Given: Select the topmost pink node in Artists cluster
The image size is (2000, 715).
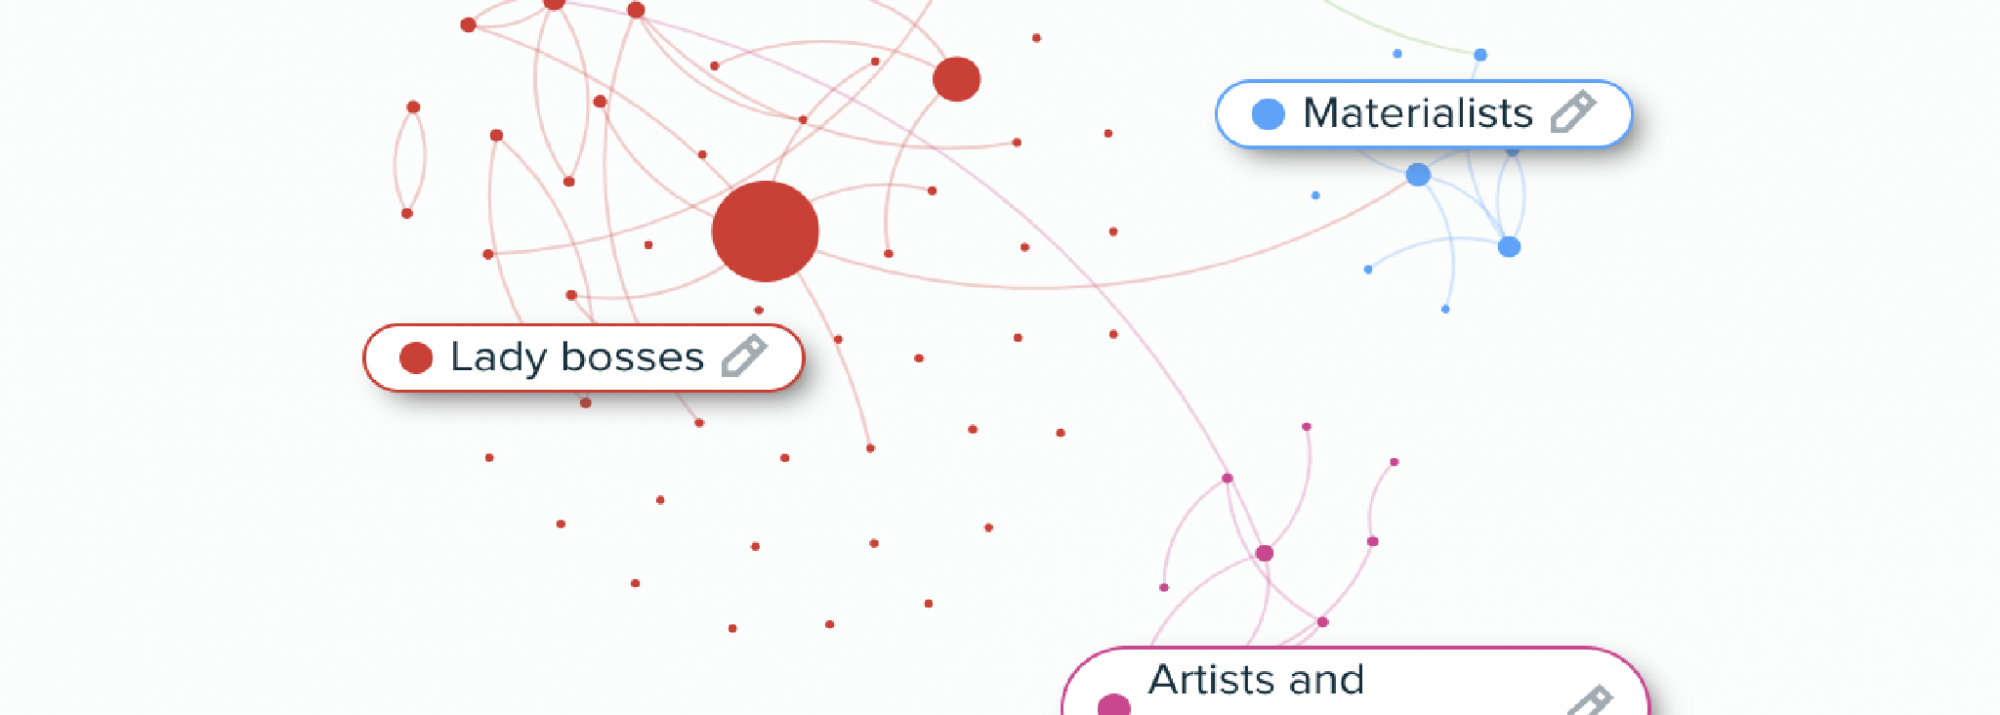Looking at the screenshot, I should click(x=1306, y=427).
